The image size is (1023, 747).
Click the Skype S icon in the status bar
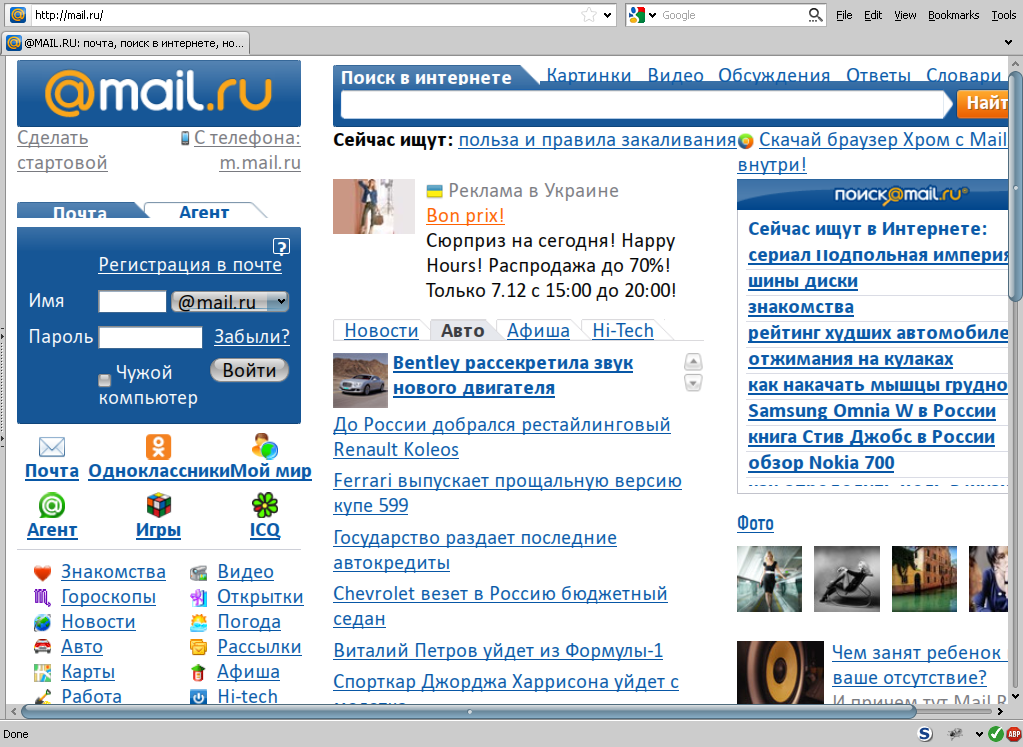(924, 734)
